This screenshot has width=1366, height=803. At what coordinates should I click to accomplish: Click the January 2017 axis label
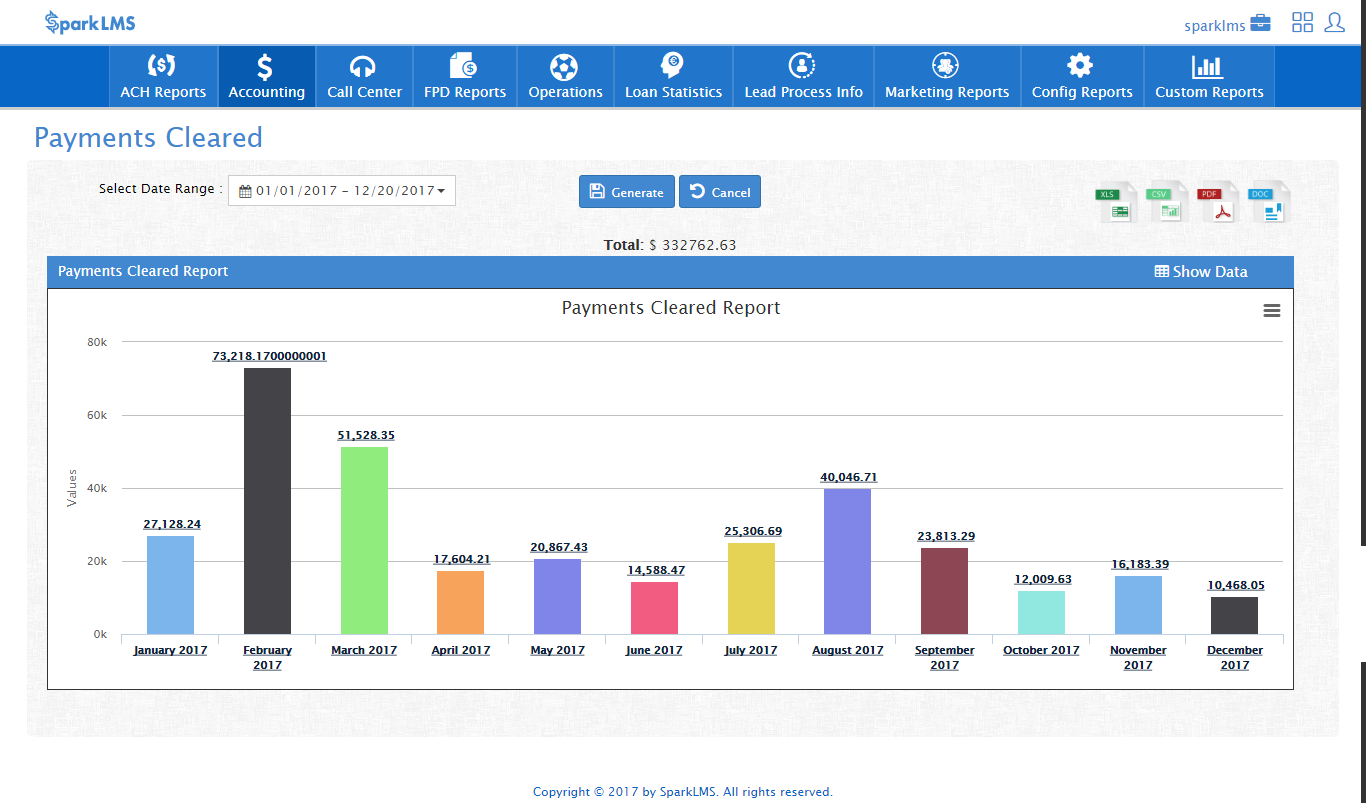pos(170,650)
